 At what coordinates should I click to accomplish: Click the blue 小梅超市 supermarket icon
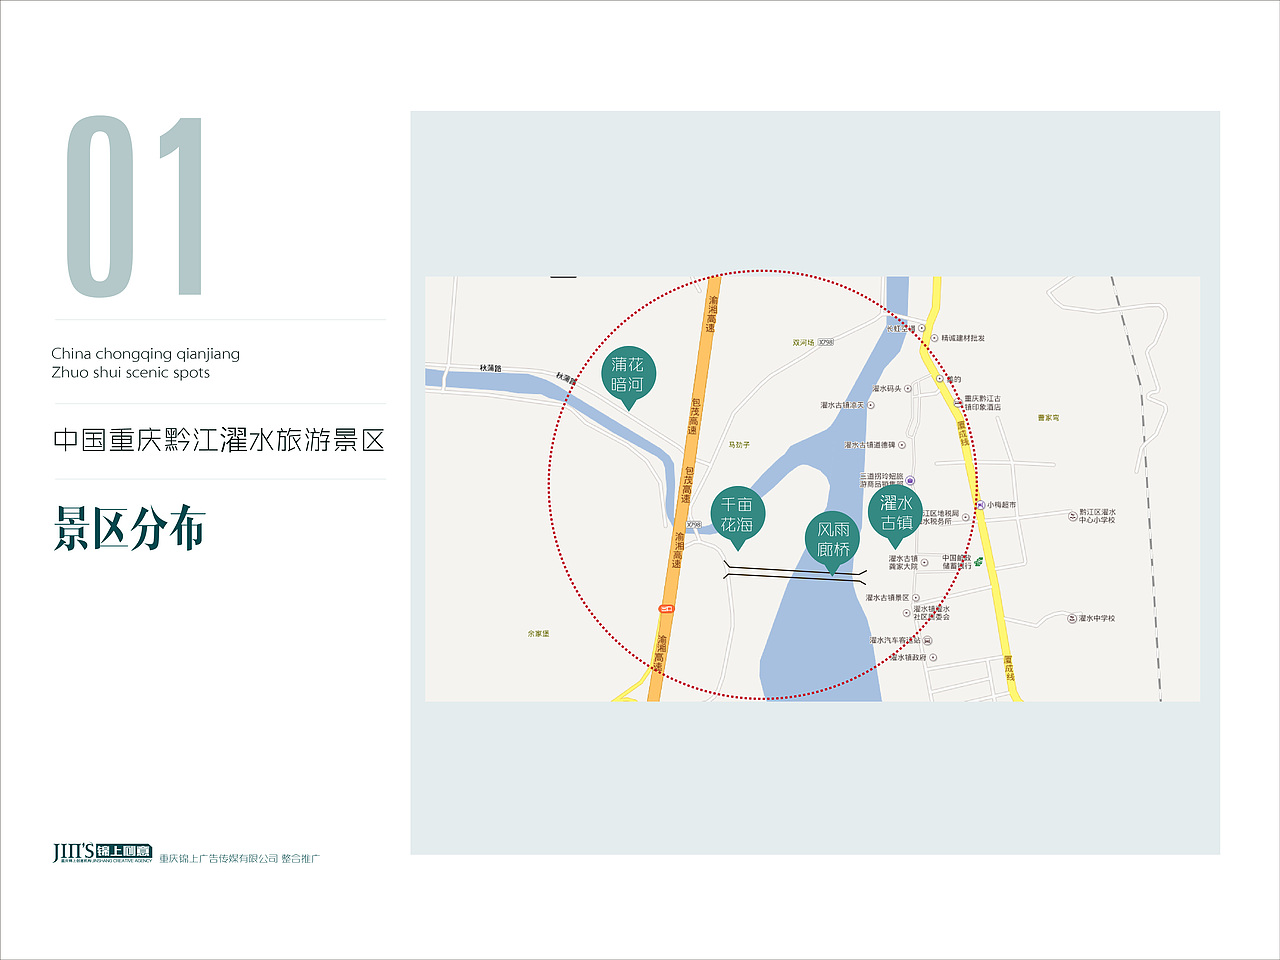tap(981, 505)
